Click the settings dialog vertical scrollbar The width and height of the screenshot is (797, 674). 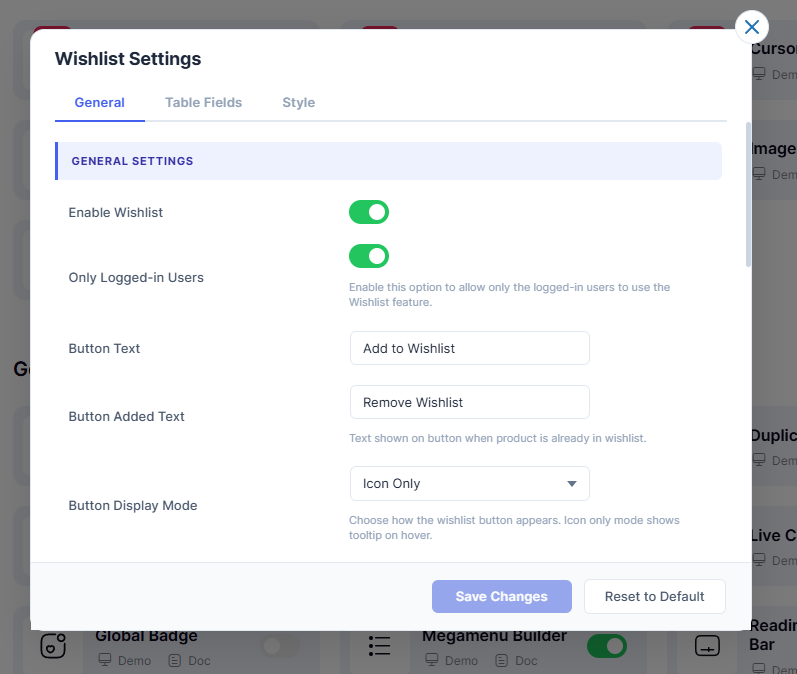click(x=748, y=195)
